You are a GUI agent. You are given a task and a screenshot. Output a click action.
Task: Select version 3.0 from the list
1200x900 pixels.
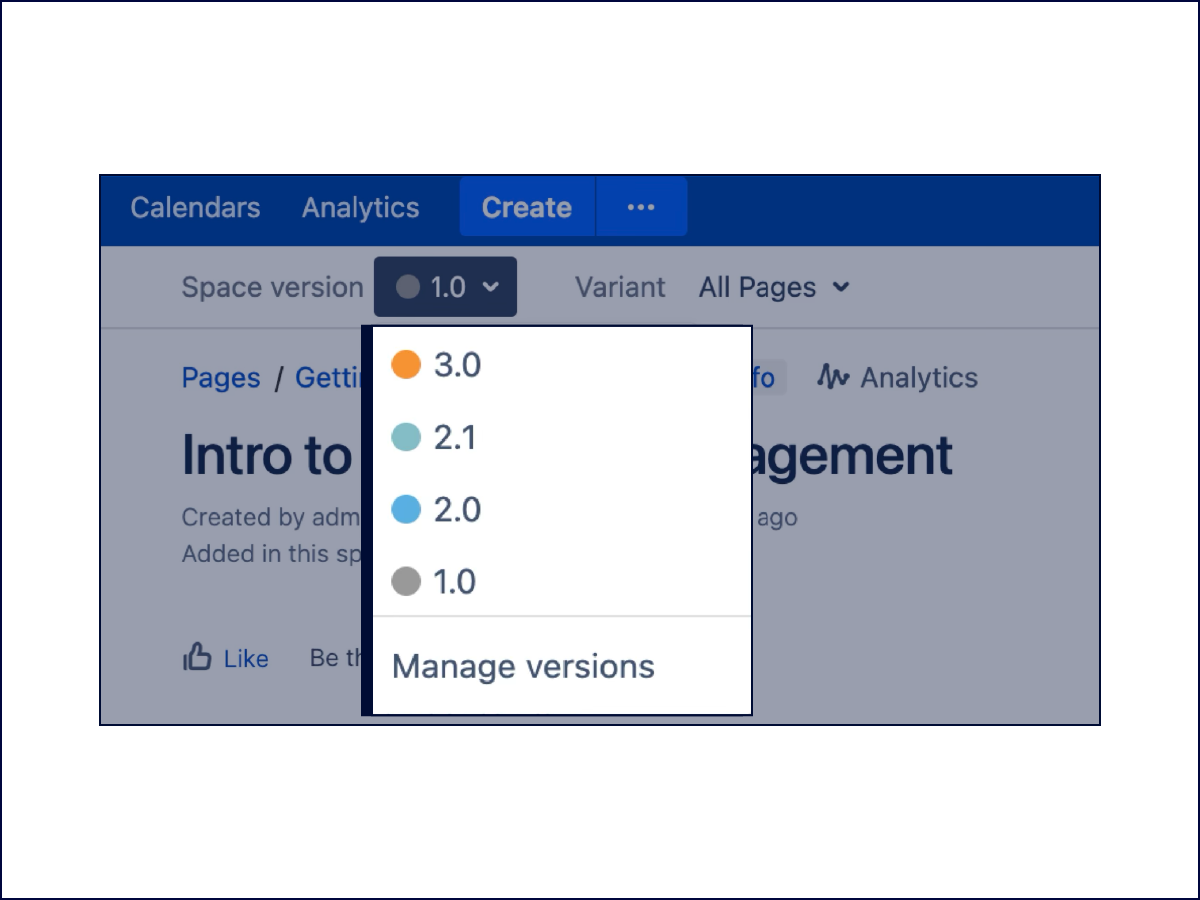(x=562, y=364)
